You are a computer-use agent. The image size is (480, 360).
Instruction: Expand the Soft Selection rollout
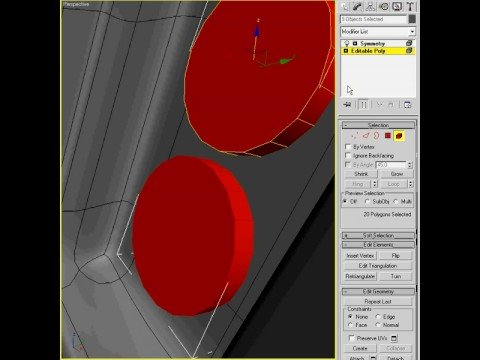click(378, 236)
